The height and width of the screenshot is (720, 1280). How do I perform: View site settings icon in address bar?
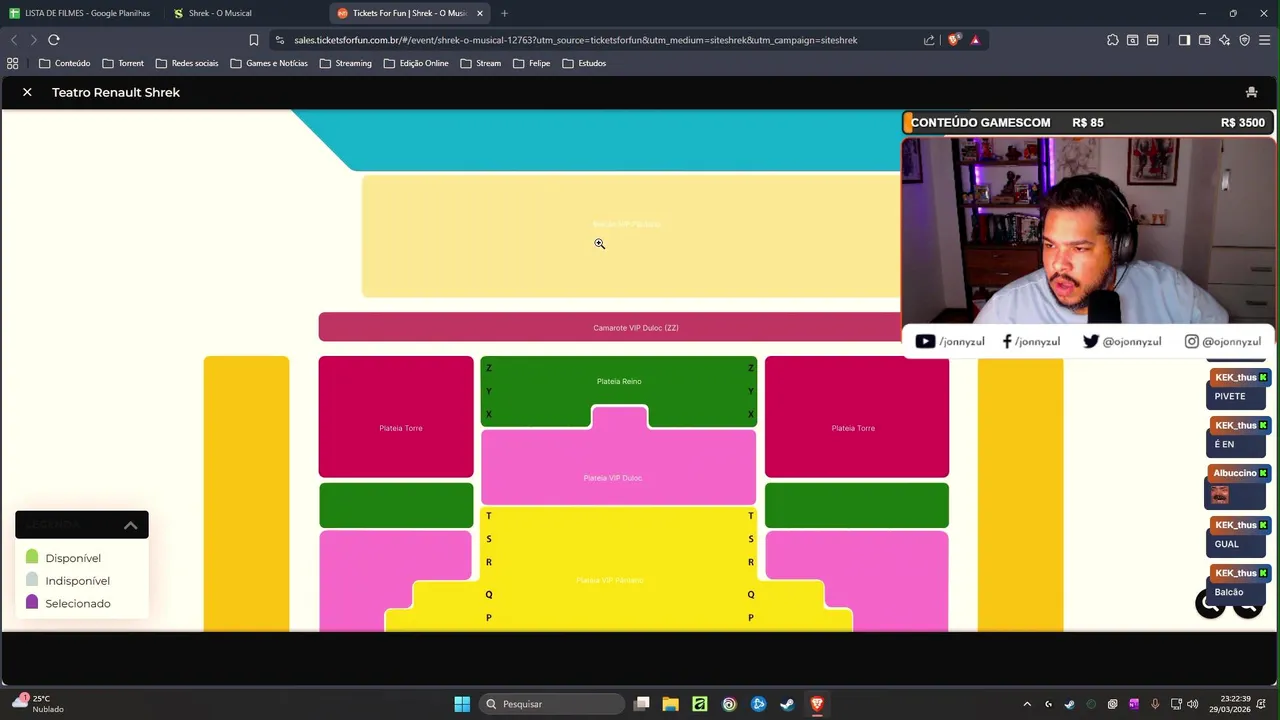(x=280, y=40)
